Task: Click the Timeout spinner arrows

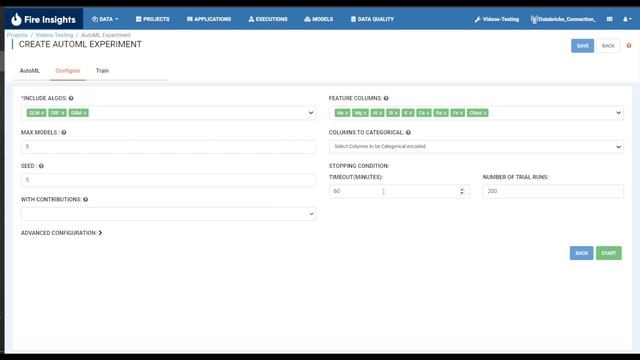Action: click(x=462, y=191)
